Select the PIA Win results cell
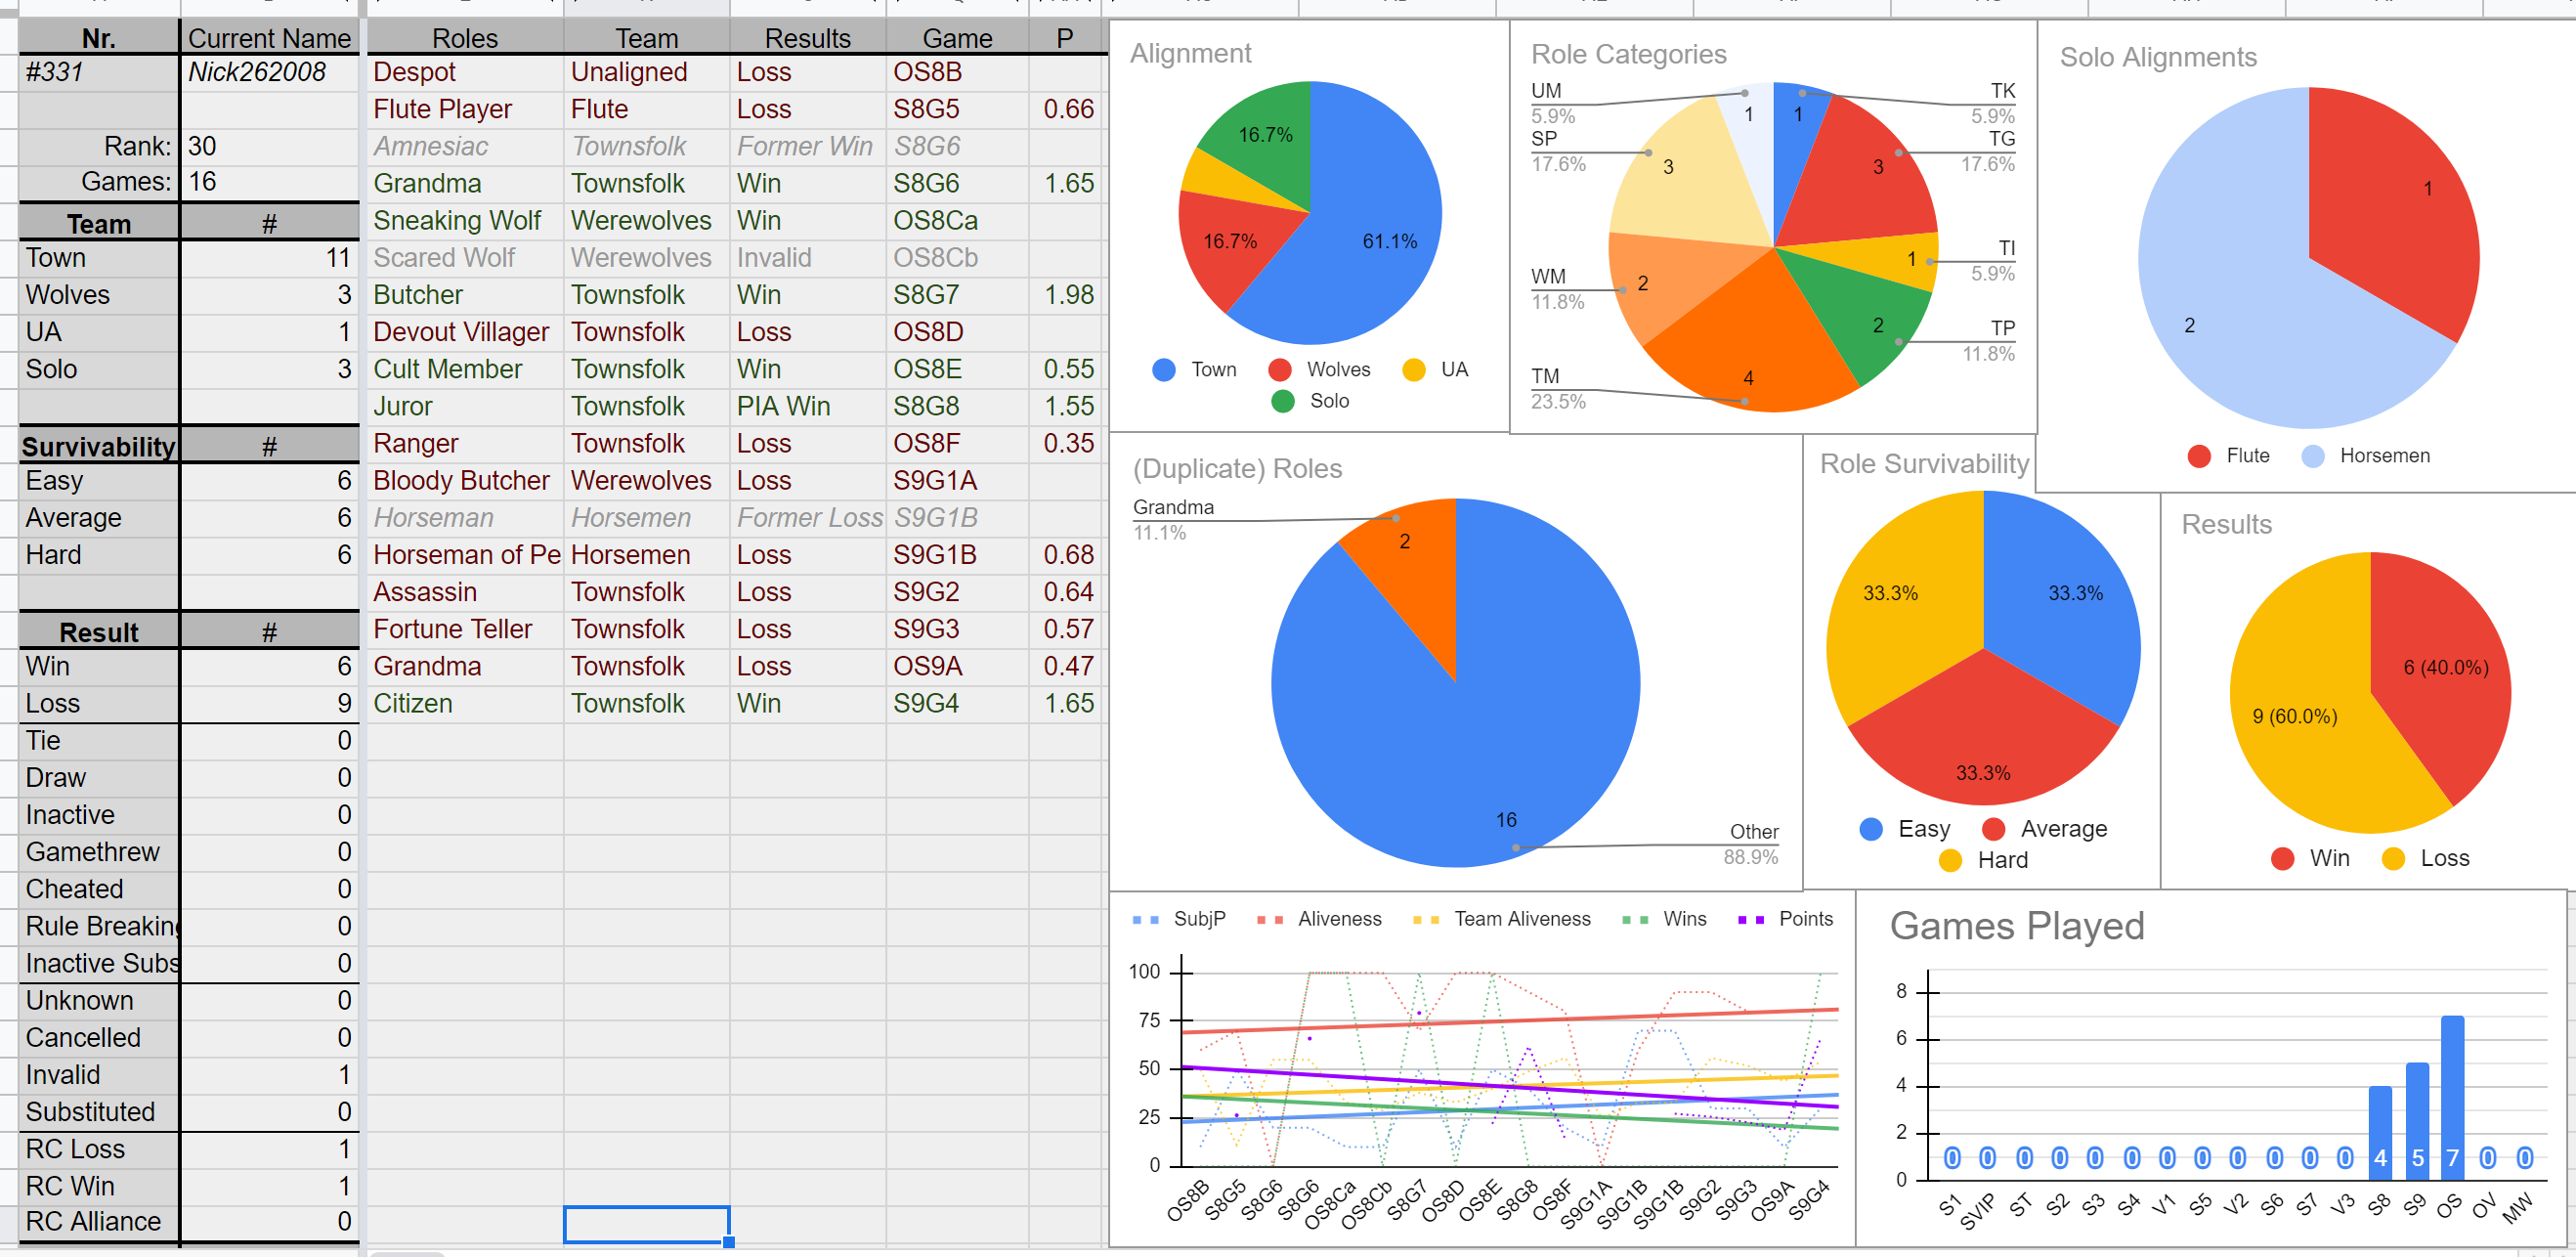 click(x=807, y=406)
